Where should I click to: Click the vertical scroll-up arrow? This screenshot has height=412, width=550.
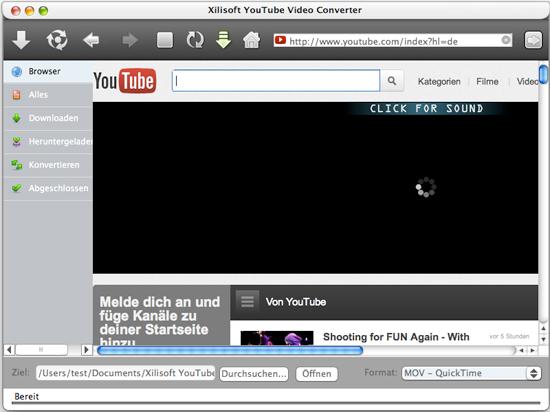pyautogui.click(x=543, y=329)
